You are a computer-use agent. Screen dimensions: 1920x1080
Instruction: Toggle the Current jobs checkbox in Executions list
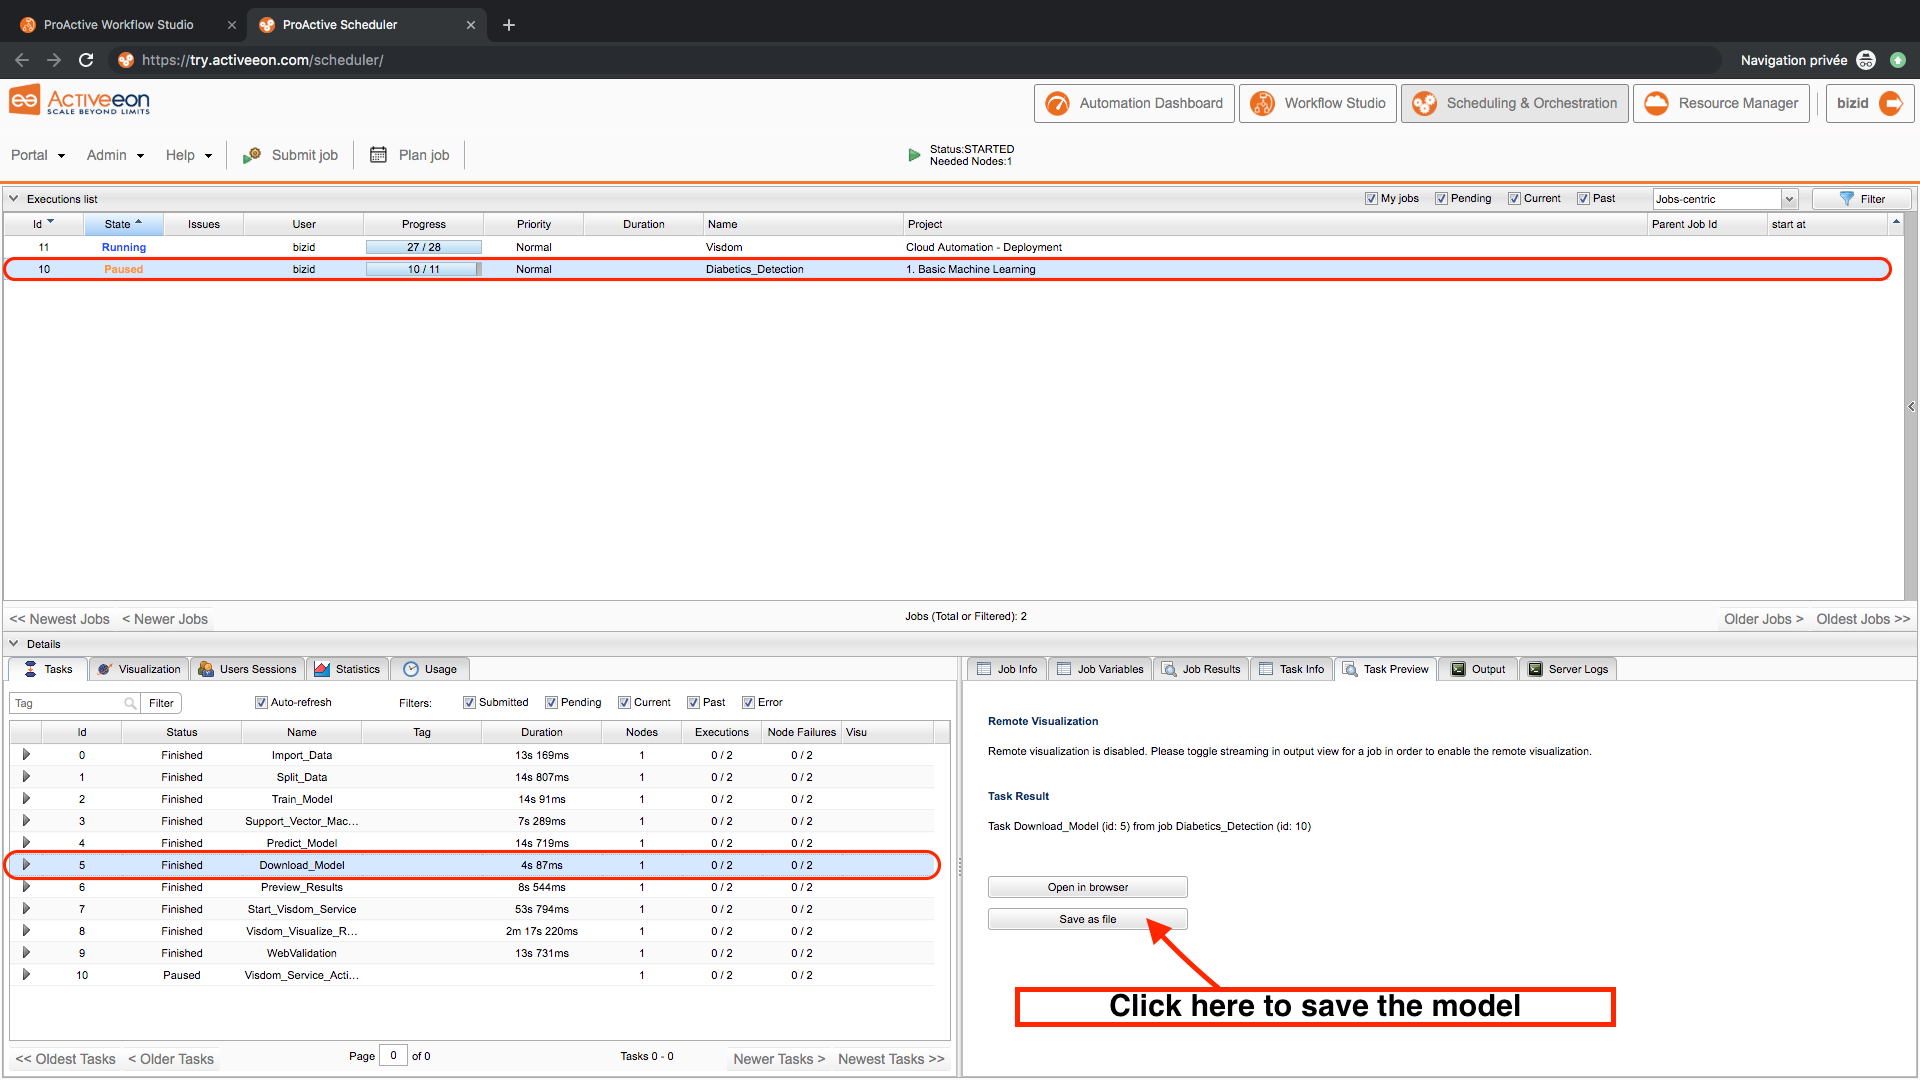1514,198
